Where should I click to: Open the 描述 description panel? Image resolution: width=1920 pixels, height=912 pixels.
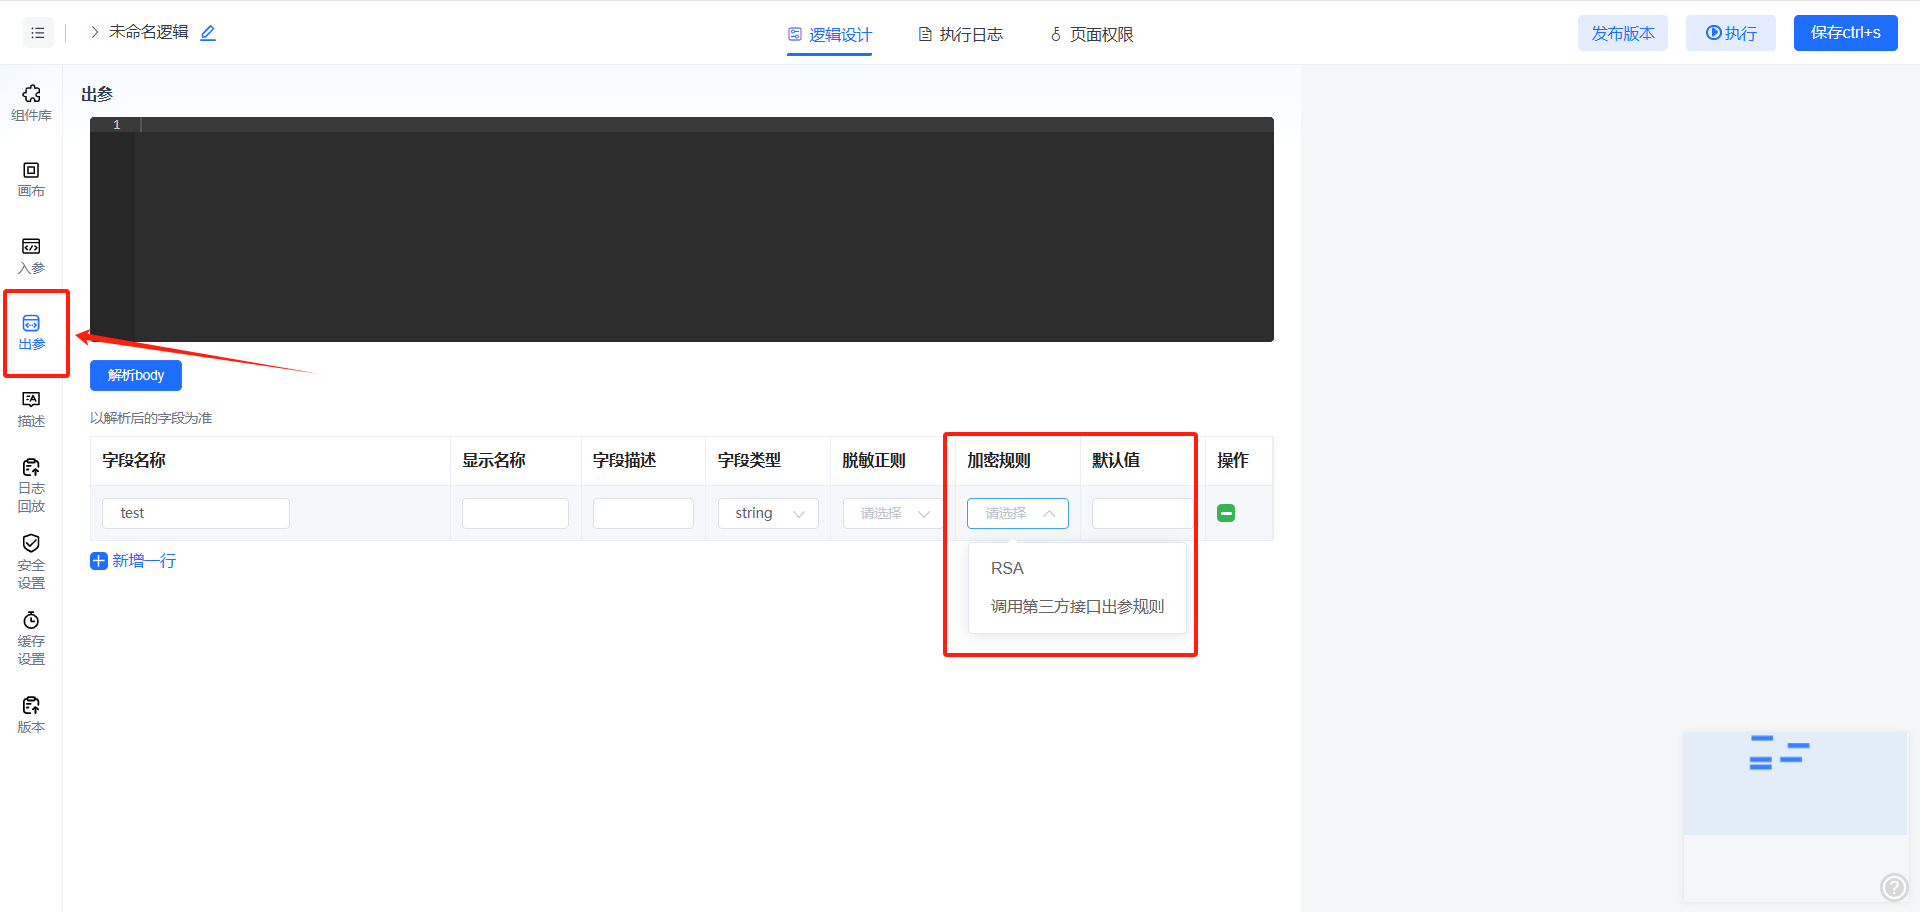[x=31, y=409]
